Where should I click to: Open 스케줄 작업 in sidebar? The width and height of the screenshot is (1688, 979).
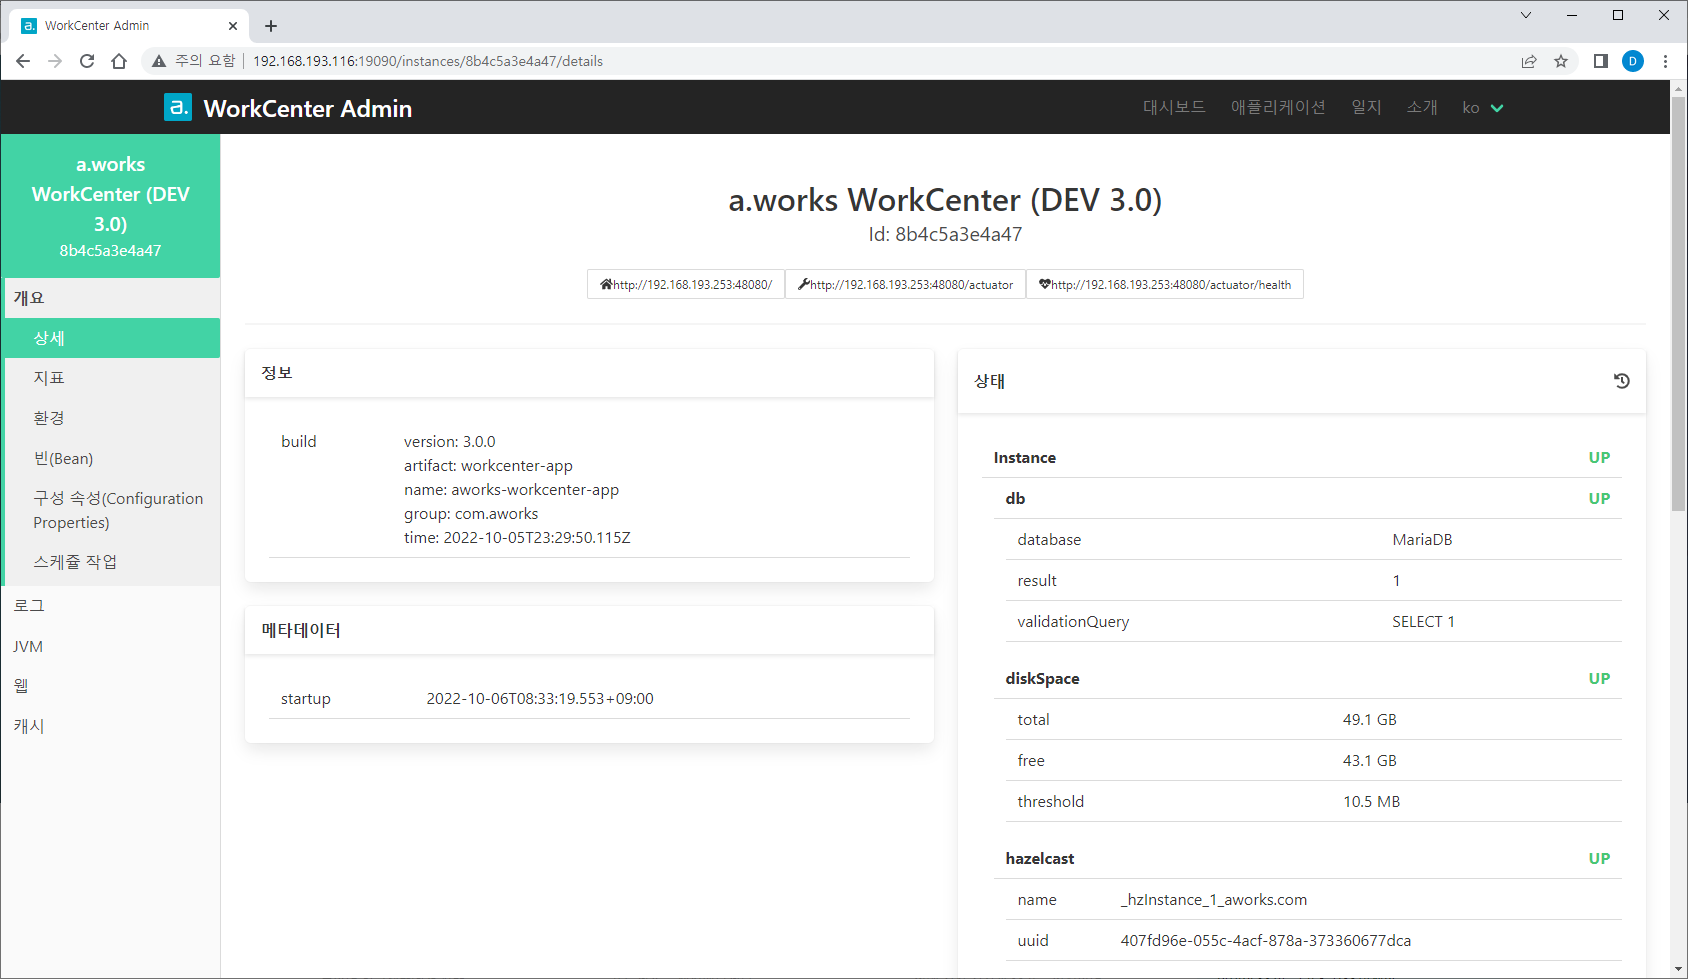point(111,562)
